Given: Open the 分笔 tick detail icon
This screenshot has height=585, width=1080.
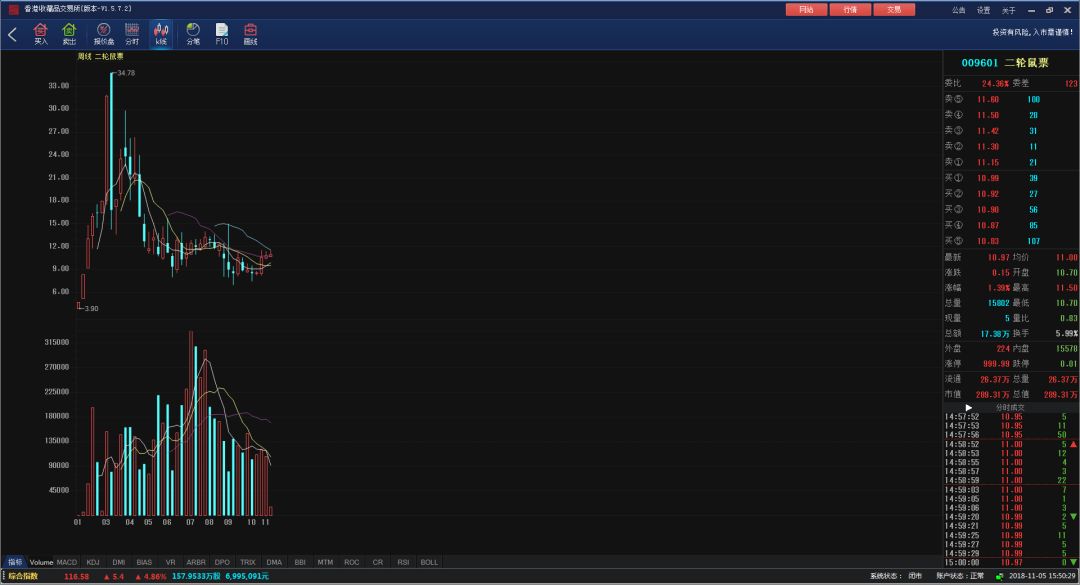Looking at the screenshot, I should pyautogui.click(x=193, y=34).
